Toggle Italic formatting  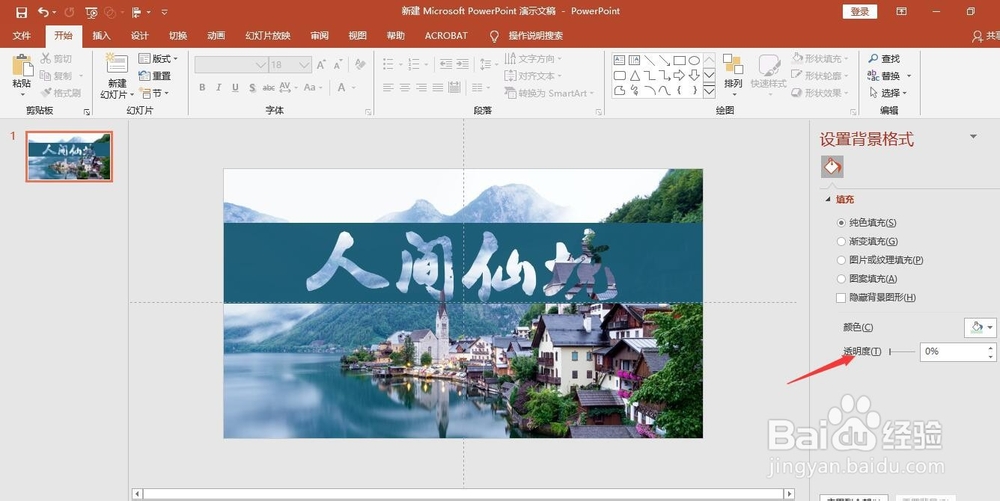219,87
